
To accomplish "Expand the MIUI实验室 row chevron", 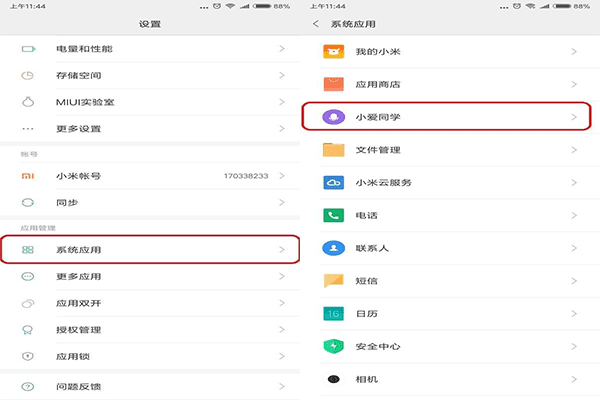I will coord(282,102).
